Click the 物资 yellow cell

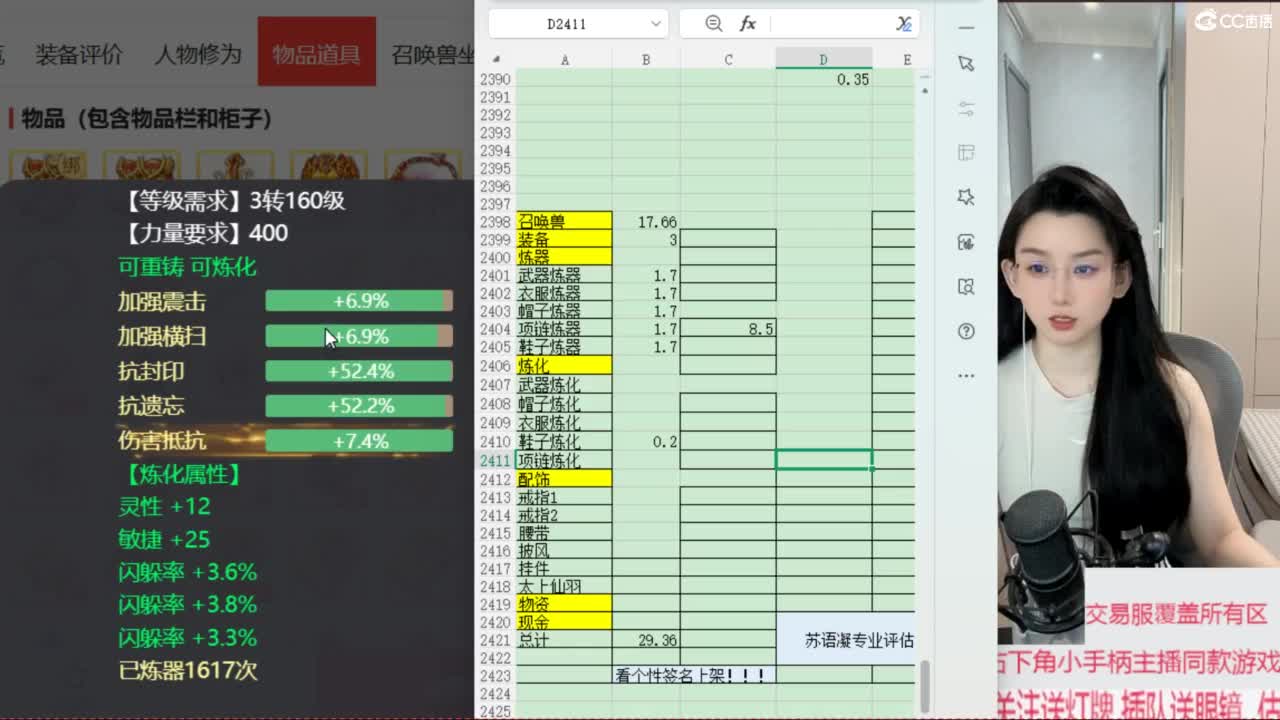pyautogui.click(x=564, y=604)
